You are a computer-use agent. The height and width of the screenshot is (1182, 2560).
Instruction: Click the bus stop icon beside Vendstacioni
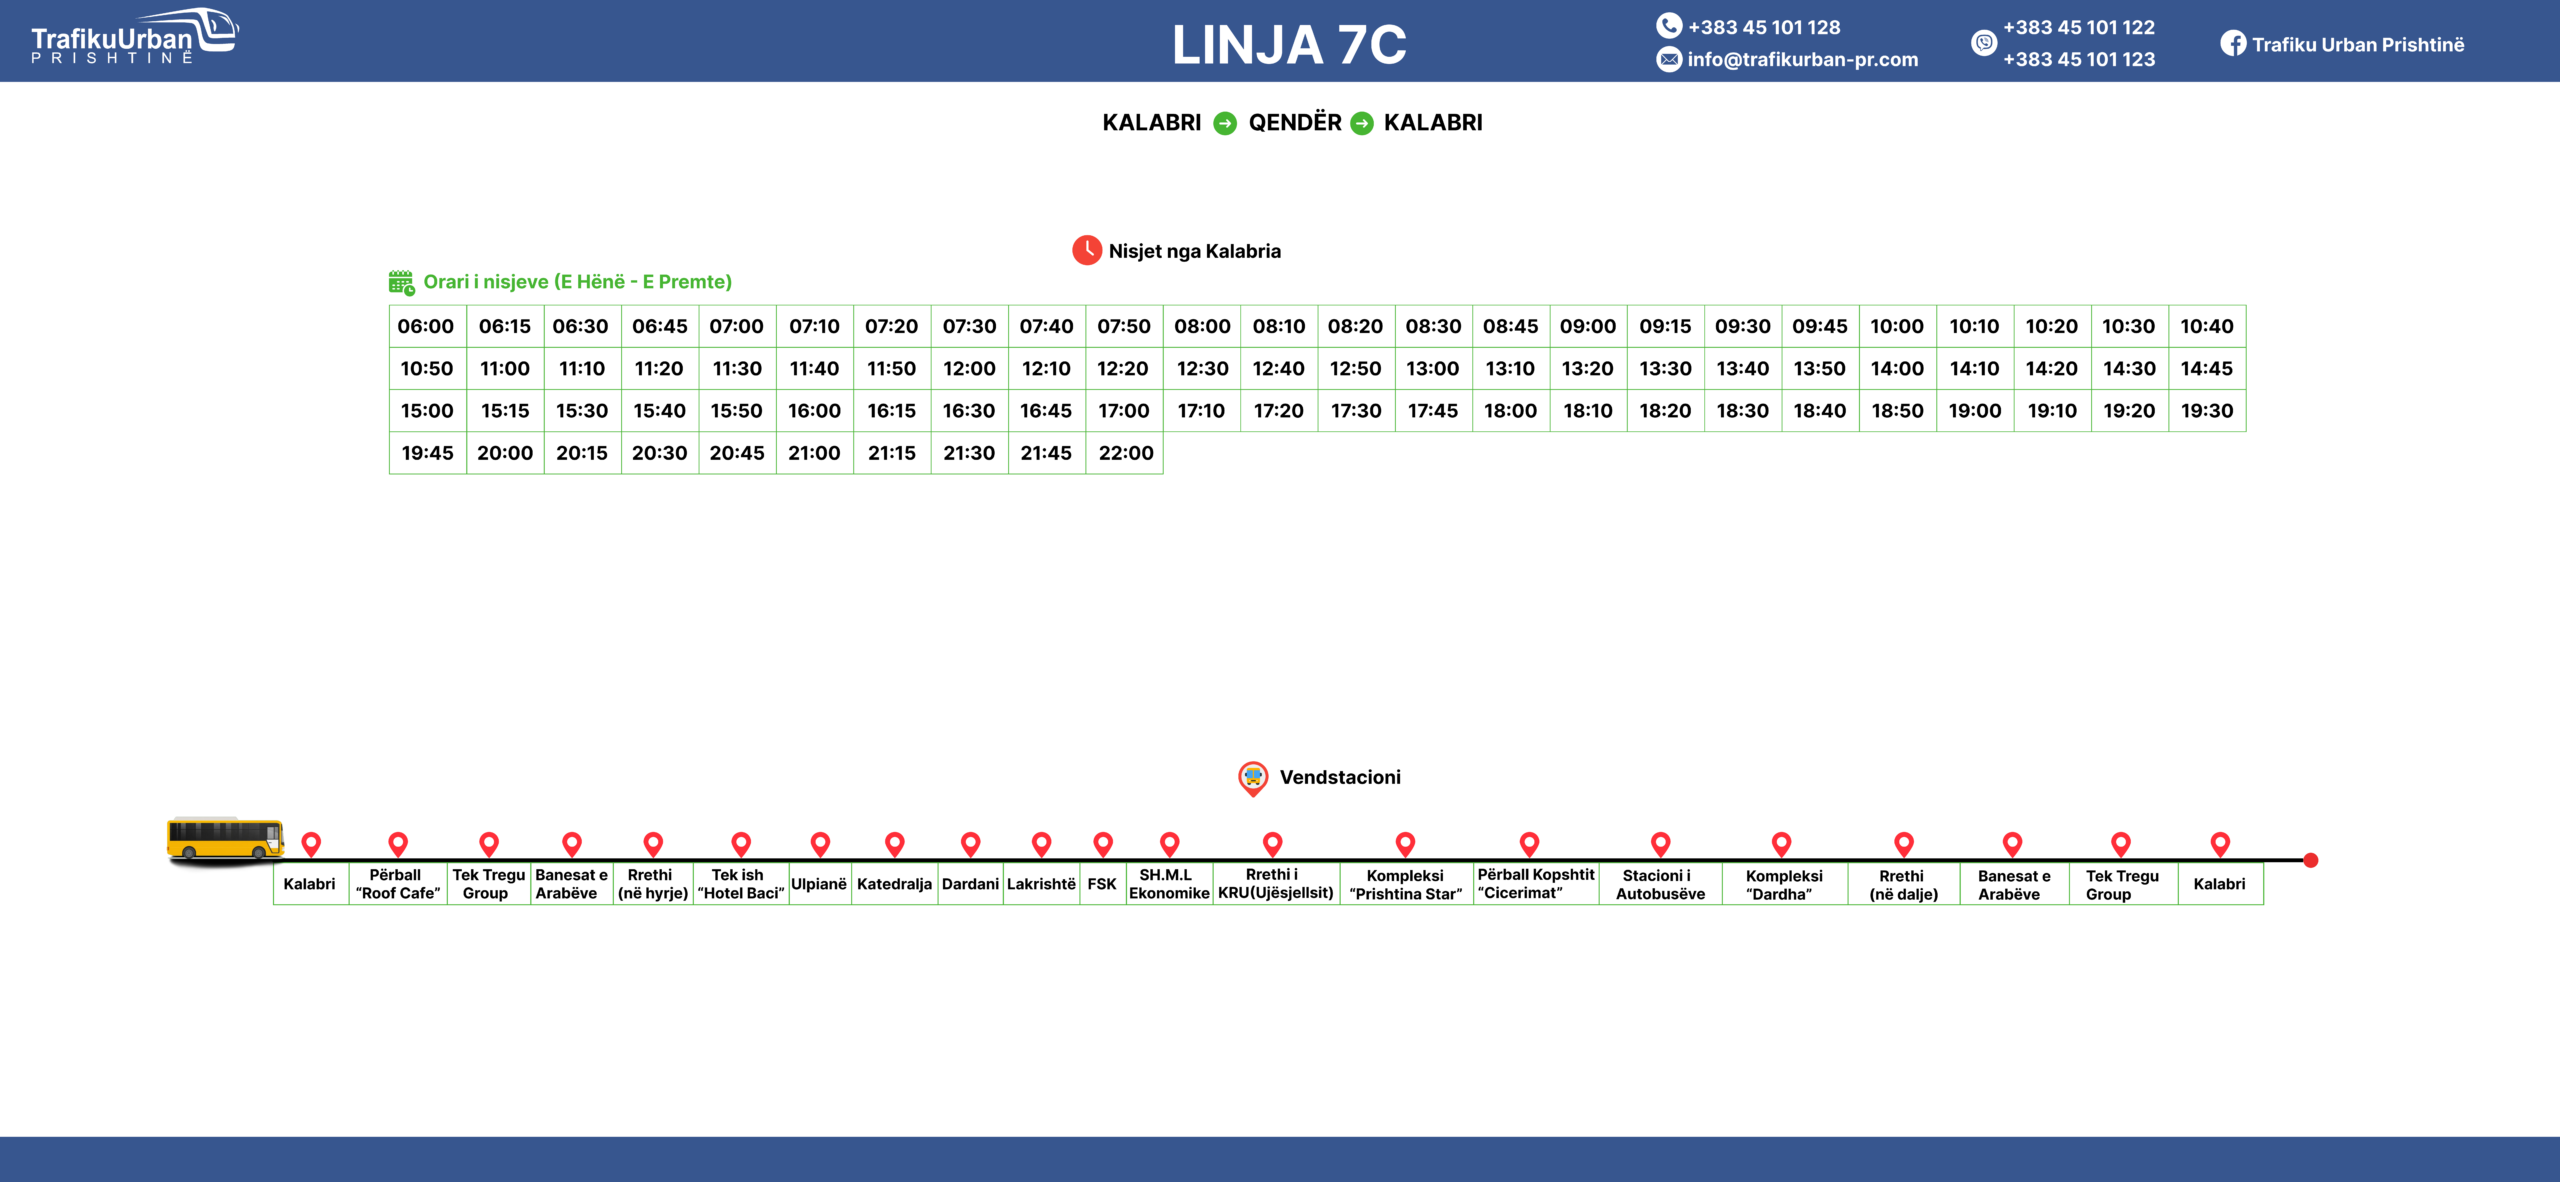pyautogui.click(x=1253, y=778)
